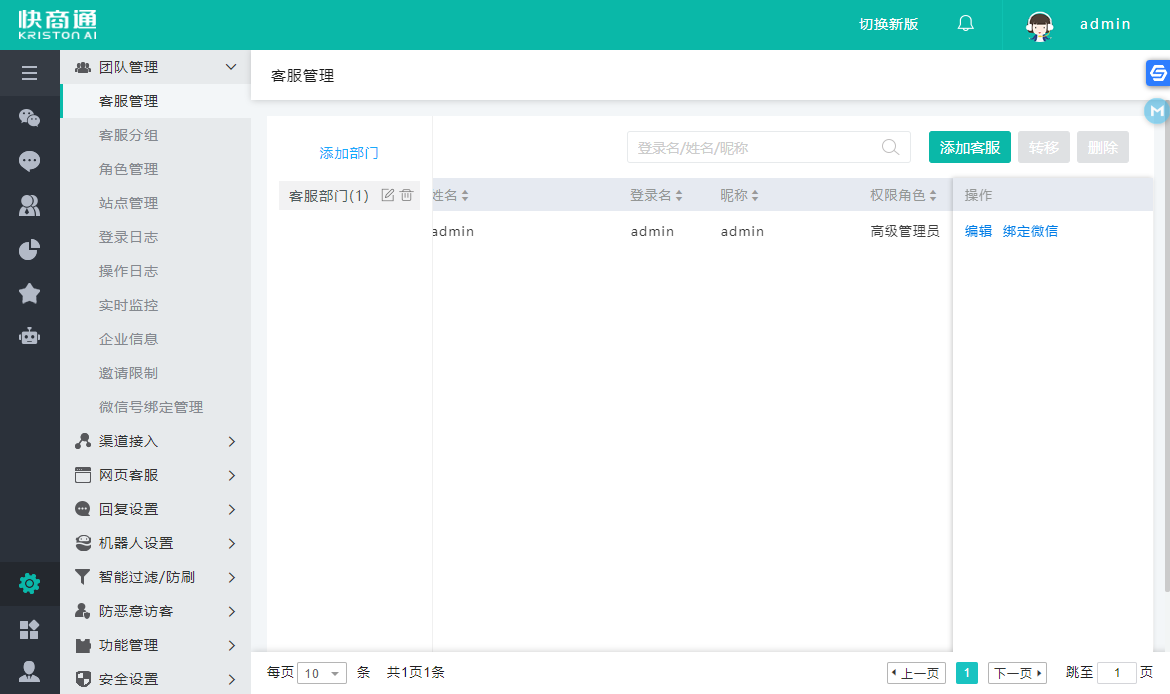The height and width of the screenshot is (694, 1170).
Task: Expand the 渠道接入 menu section
Action: coord(155,441)
